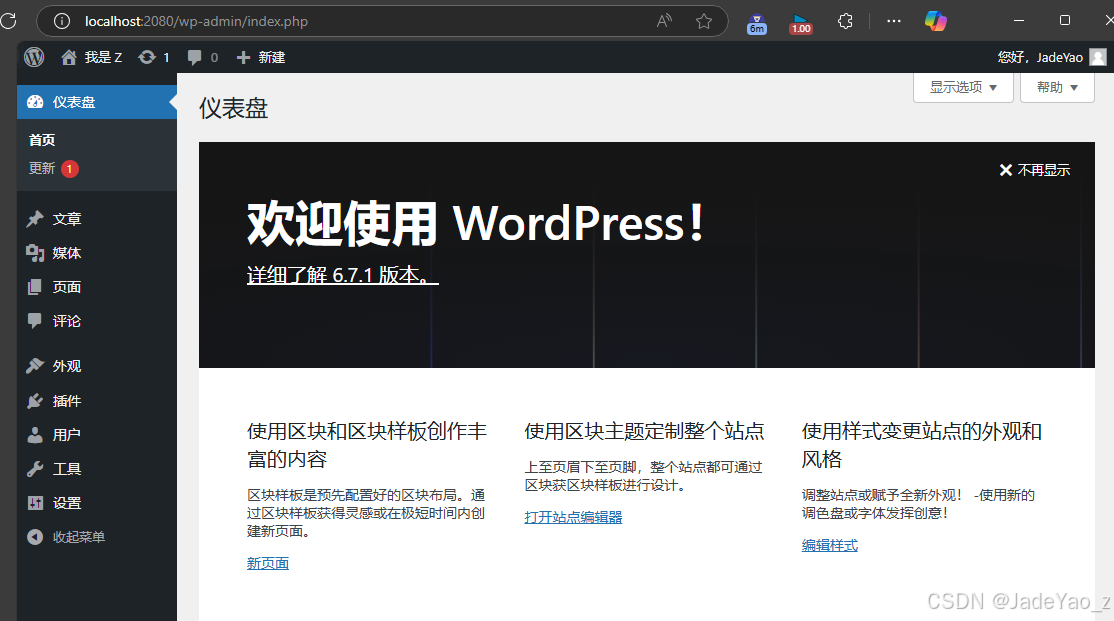Click the gauge icon beside 仪表盘
1114x621 pixels.
[35, 102]
